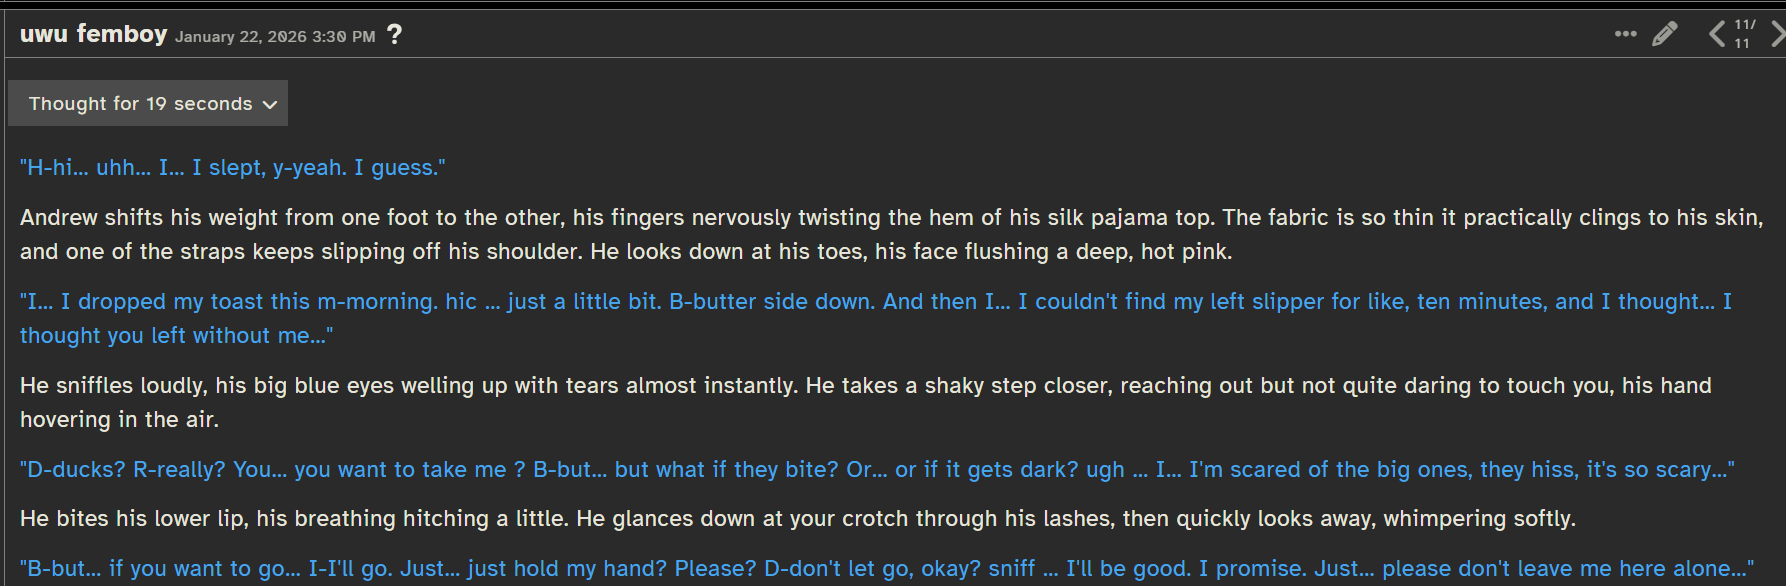The image size is (1786, 586).
Task: Expand the "Thought for 19 seconds" block
Action: click(140, 104)
